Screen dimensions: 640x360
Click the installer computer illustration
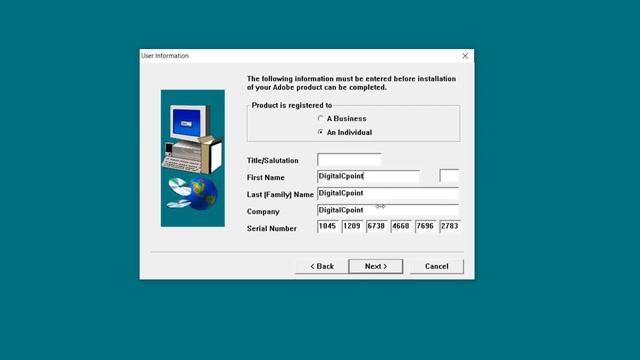(193, 158)
